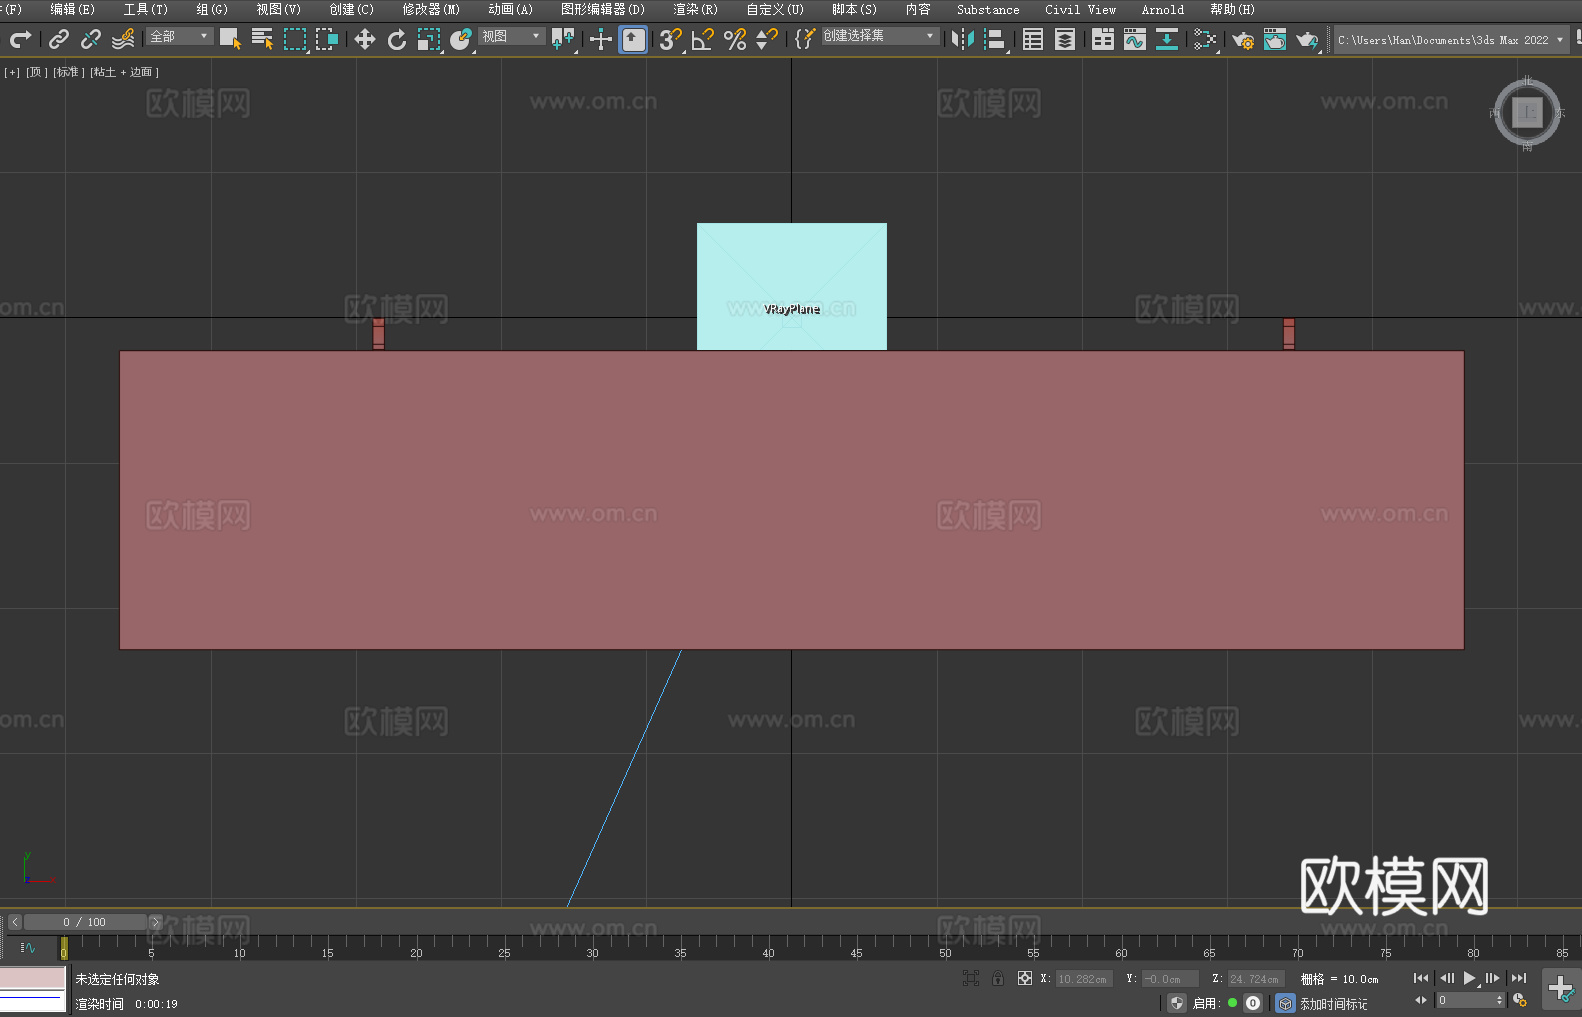
Task: Open the 编辑(E) menu
Action: (x=73, y=9)
